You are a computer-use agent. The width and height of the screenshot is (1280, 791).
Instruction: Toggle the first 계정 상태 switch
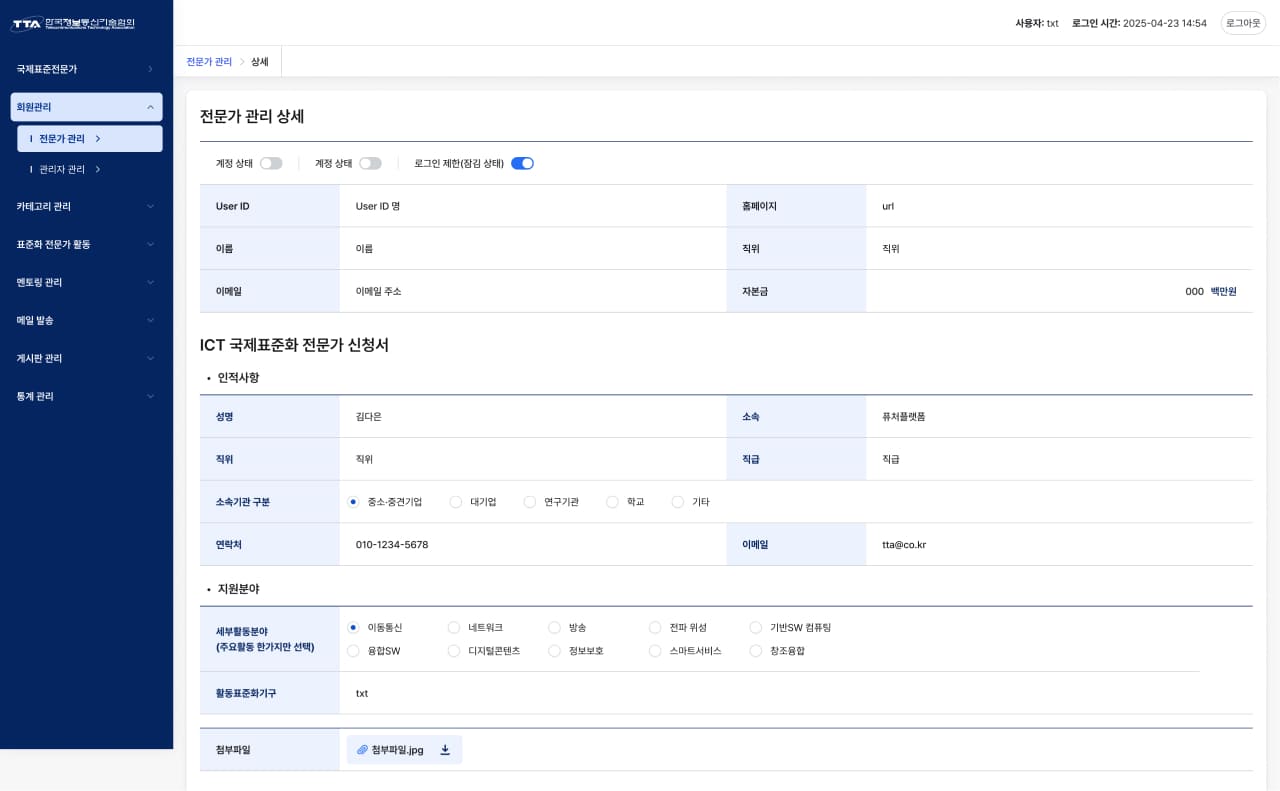pos(271,163)
